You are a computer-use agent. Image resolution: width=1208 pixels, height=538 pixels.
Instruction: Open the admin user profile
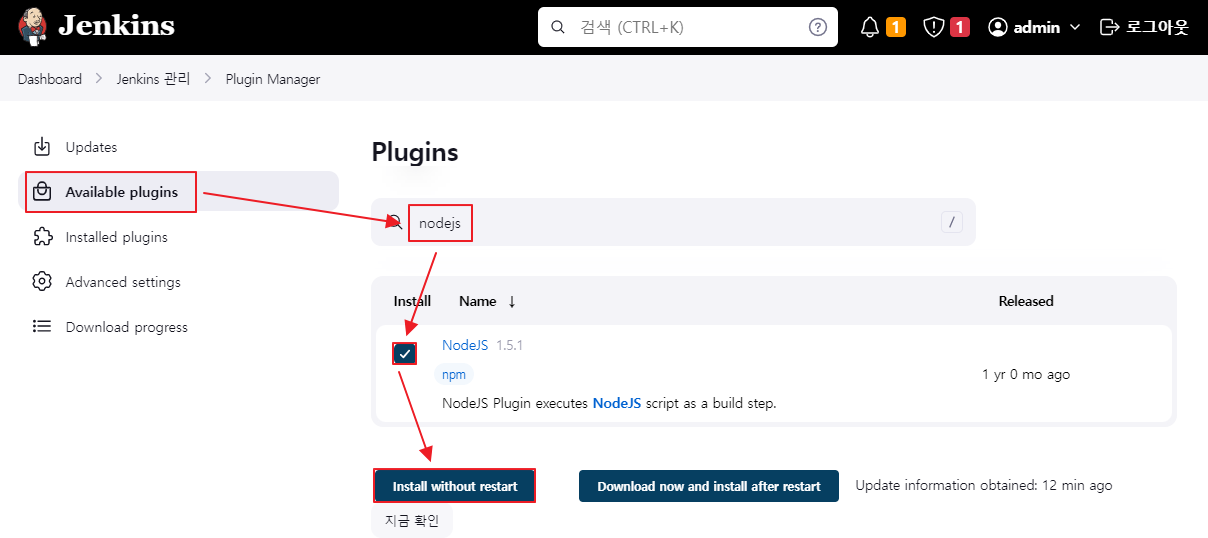pyautogui.click(x=1034, y=27)
